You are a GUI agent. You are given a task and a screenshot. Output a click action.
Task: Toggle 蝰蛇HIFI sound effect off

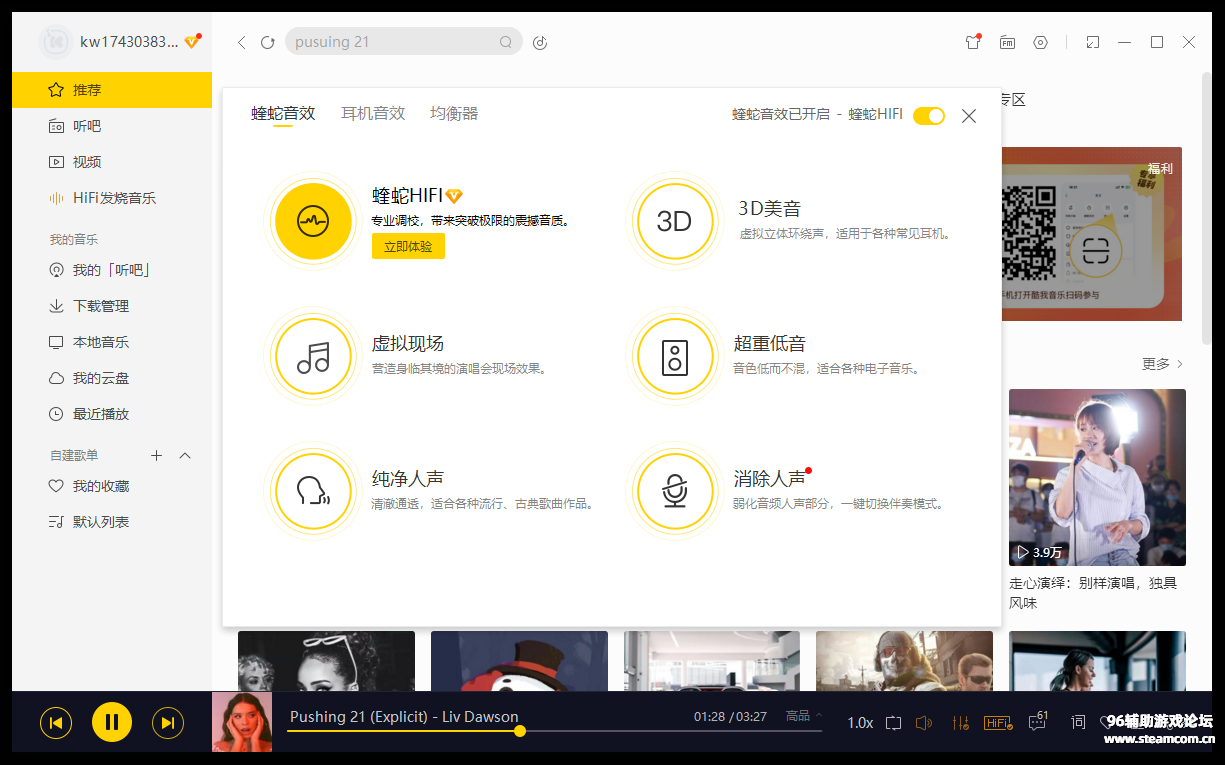click(928, 116)
